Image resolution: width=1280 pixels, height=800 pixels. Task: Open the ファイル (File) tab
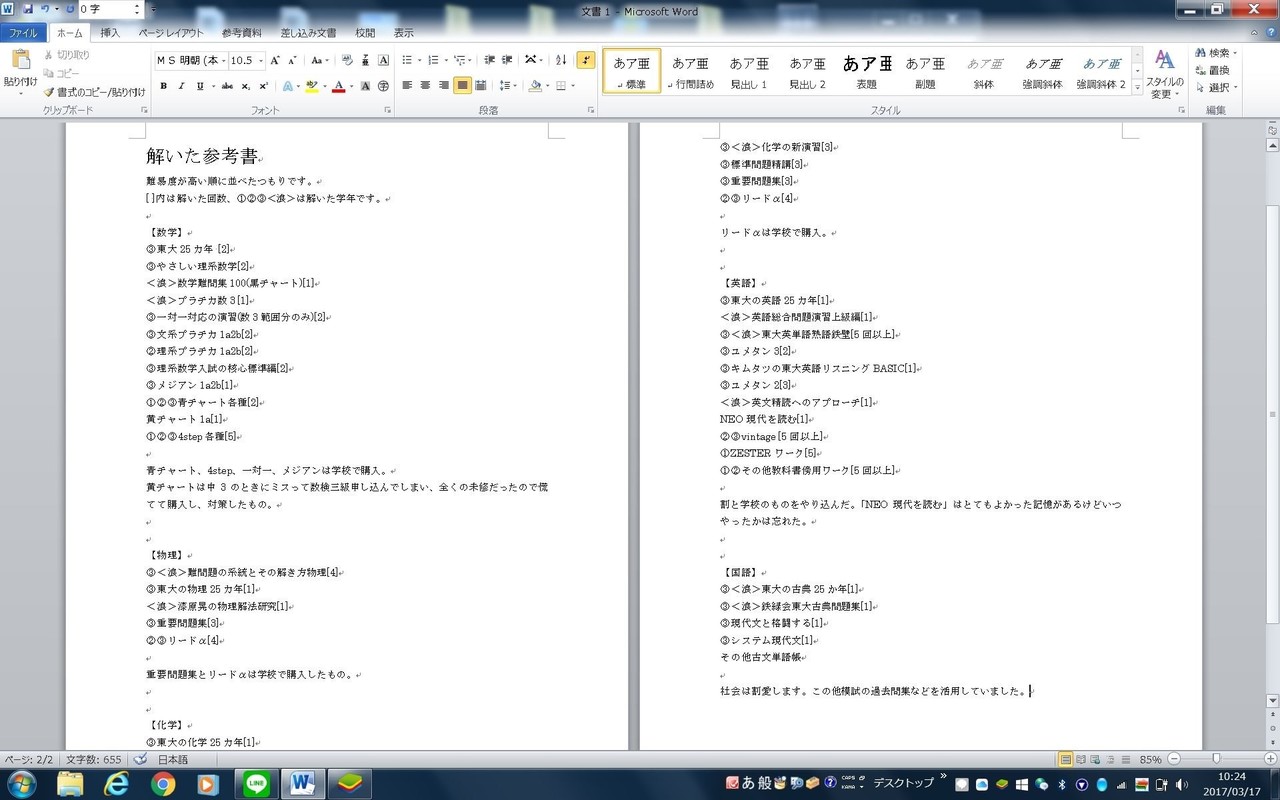23,33
